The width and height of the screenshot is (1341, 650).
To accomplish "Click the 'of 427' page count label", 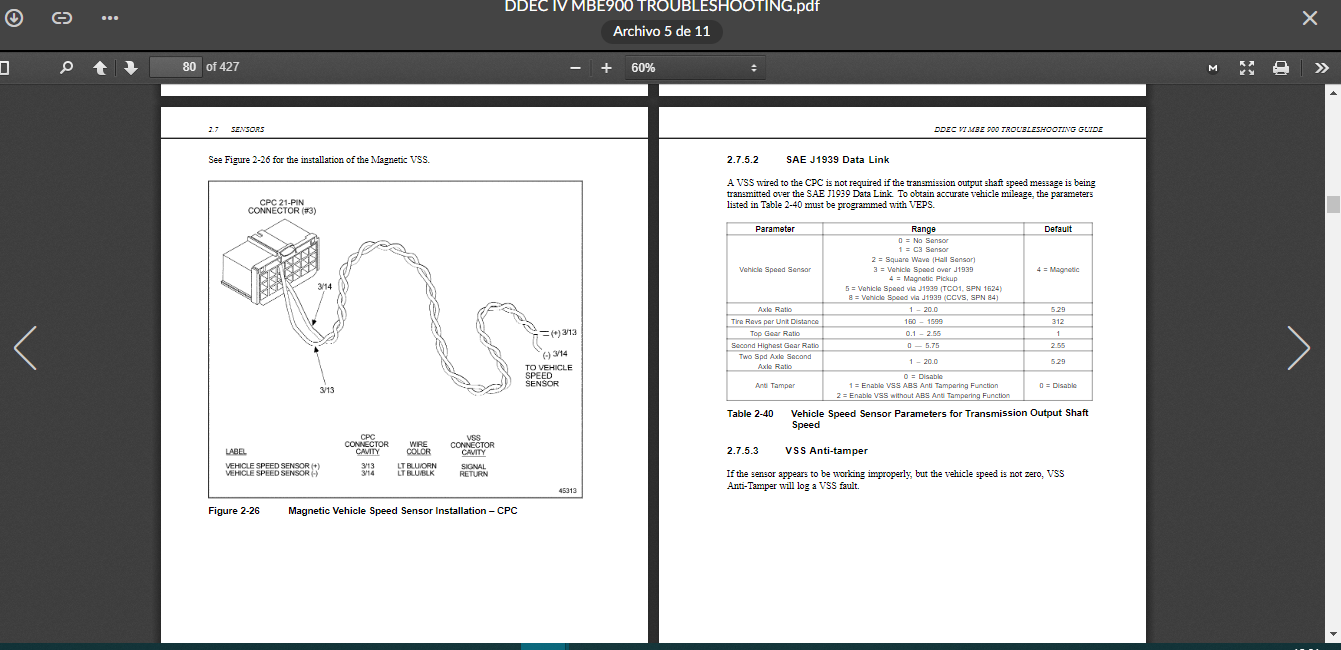I will [222, 67].
